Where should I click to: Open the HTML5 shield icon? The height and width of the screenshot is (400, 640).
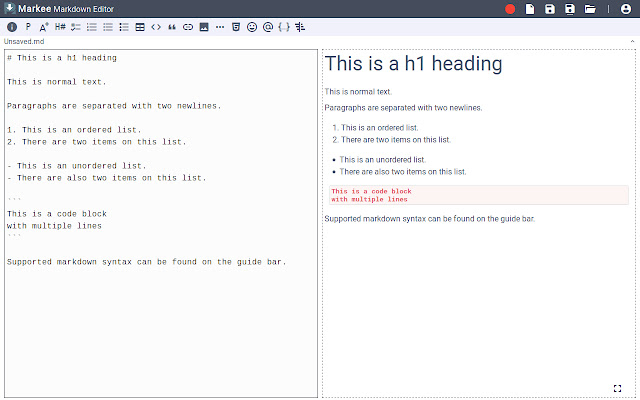[x=236, y=27]
